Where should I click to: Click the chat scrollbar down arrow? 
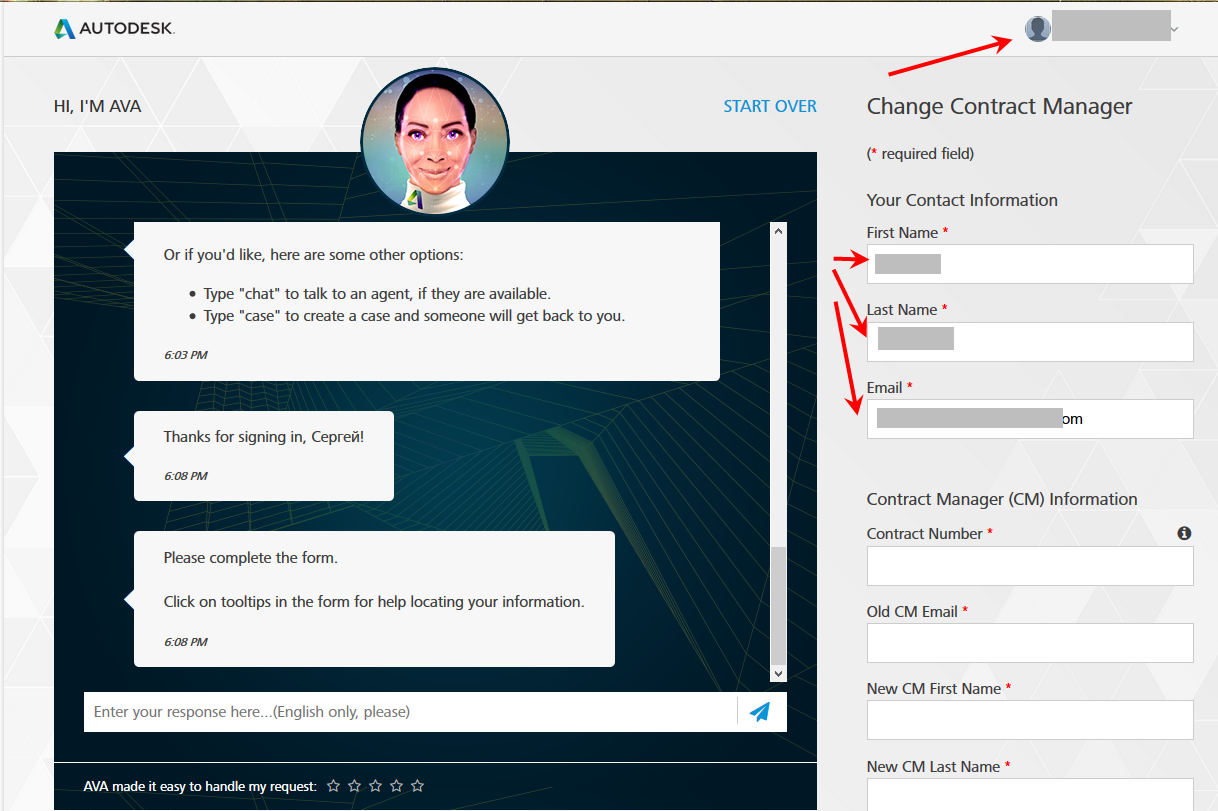tap(778, 674)
